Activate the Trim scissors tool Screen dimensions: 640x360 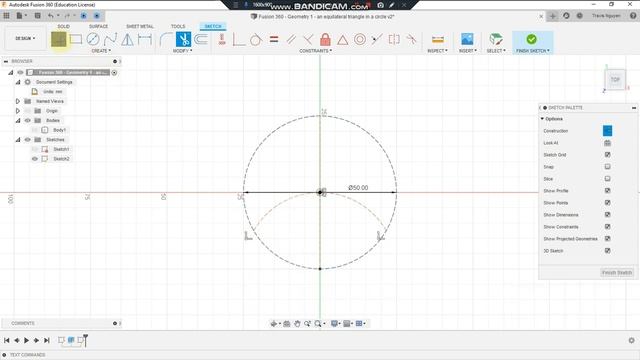[183, 39]
